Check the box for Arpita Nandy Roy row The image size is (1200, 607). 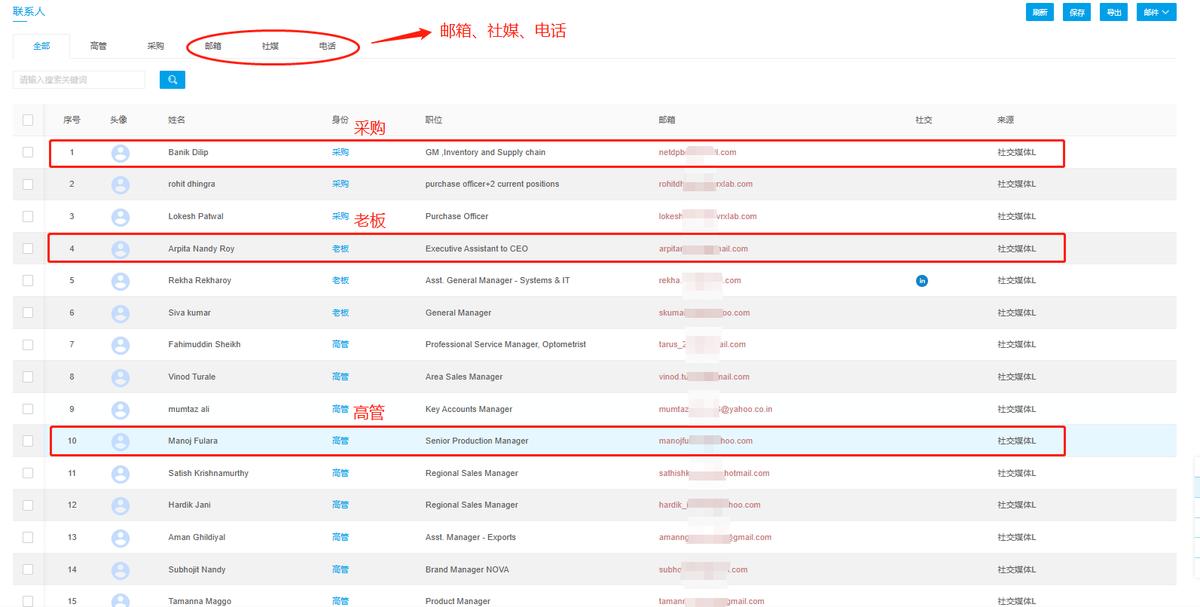[x=28, y=249]
